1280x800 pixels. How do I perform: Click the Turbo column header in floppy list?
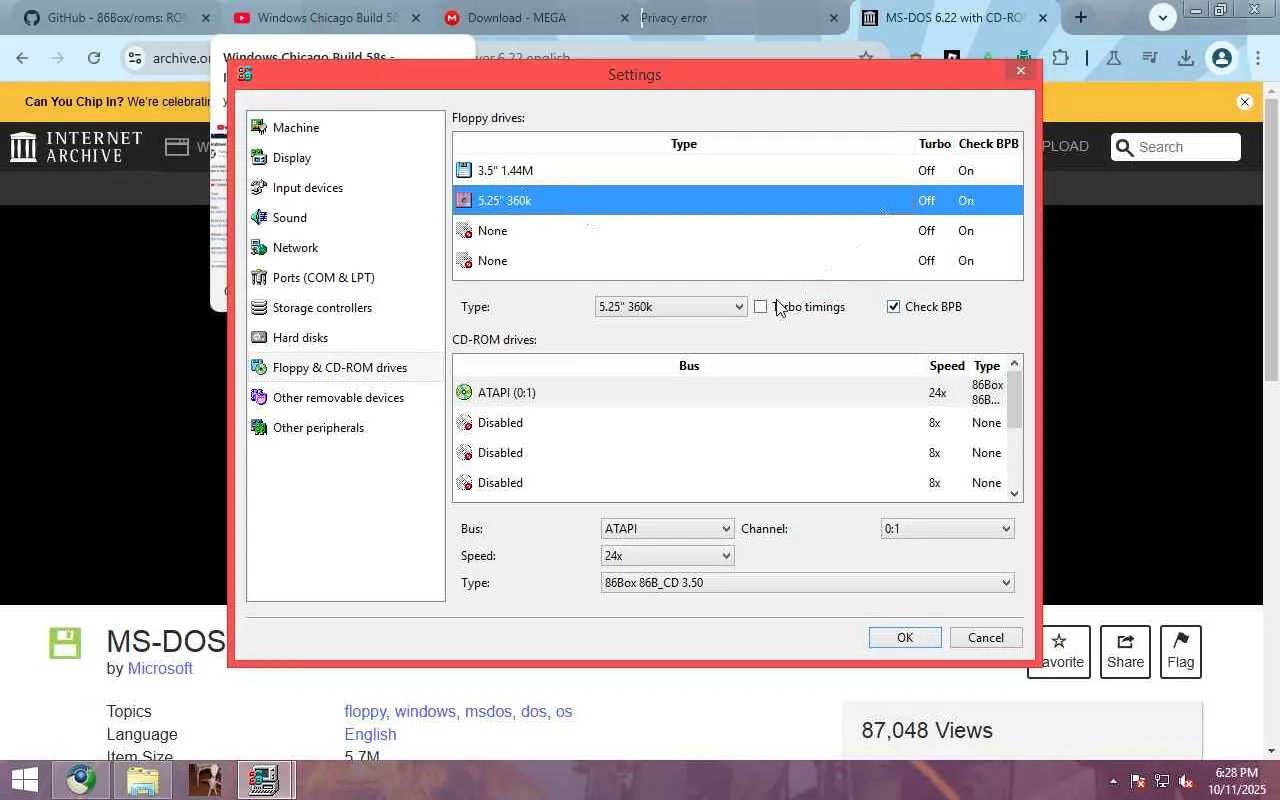tap(935, 144)
